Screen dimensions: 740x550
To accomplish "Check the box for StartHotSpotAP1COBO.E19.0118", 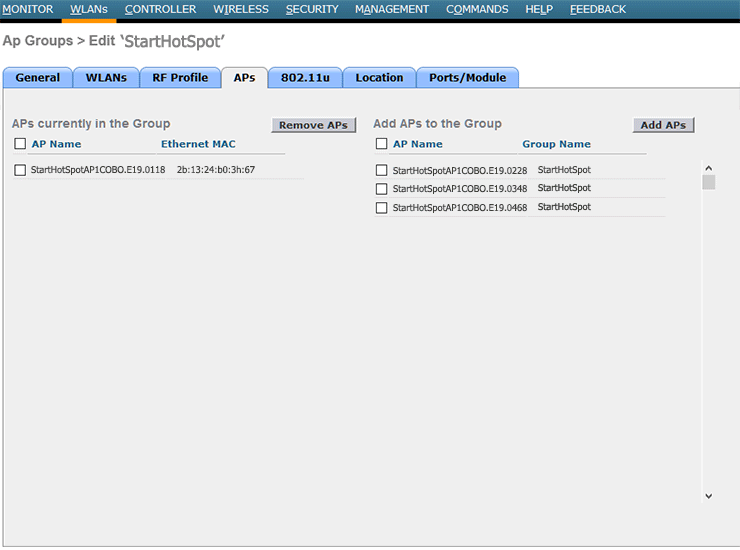I will (x=20, y=170).
